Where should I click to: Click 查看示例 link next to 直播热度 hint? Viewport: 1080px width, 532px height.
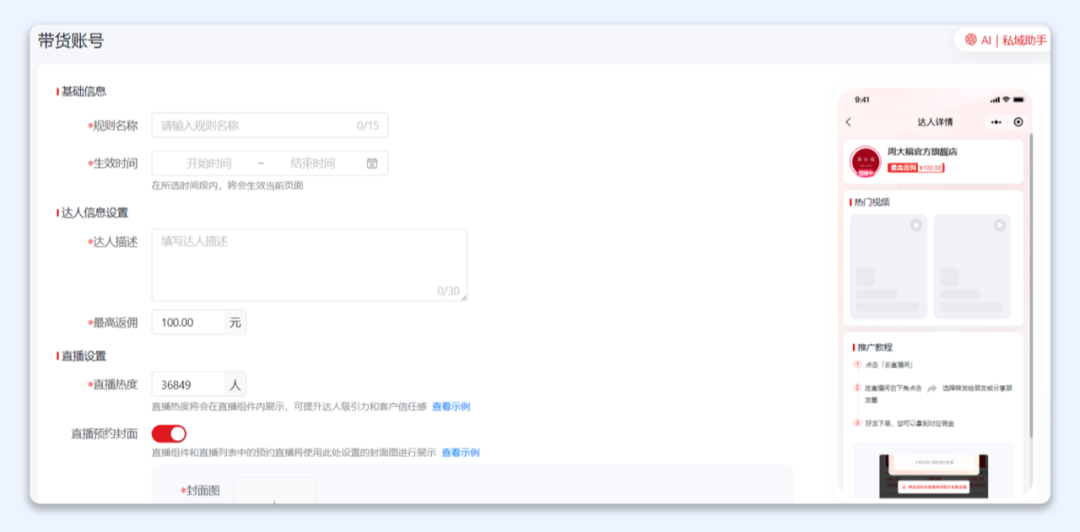[x=450, y=406]
